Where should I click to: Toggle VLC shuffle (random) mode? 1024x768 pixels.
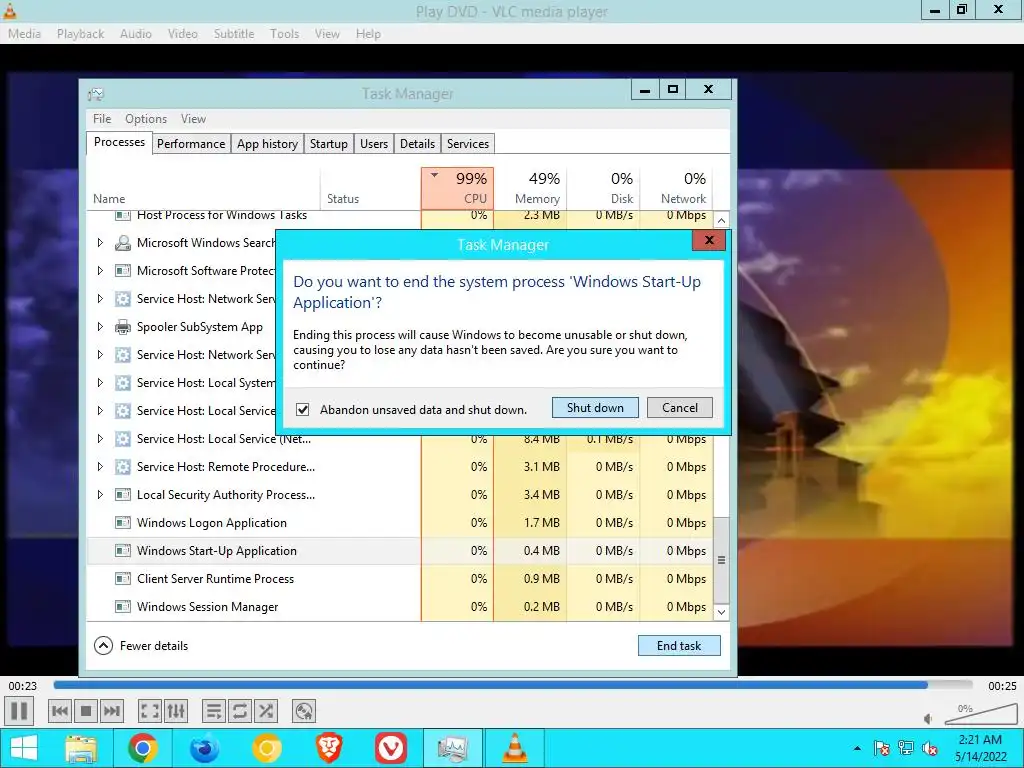pos(266,711)
